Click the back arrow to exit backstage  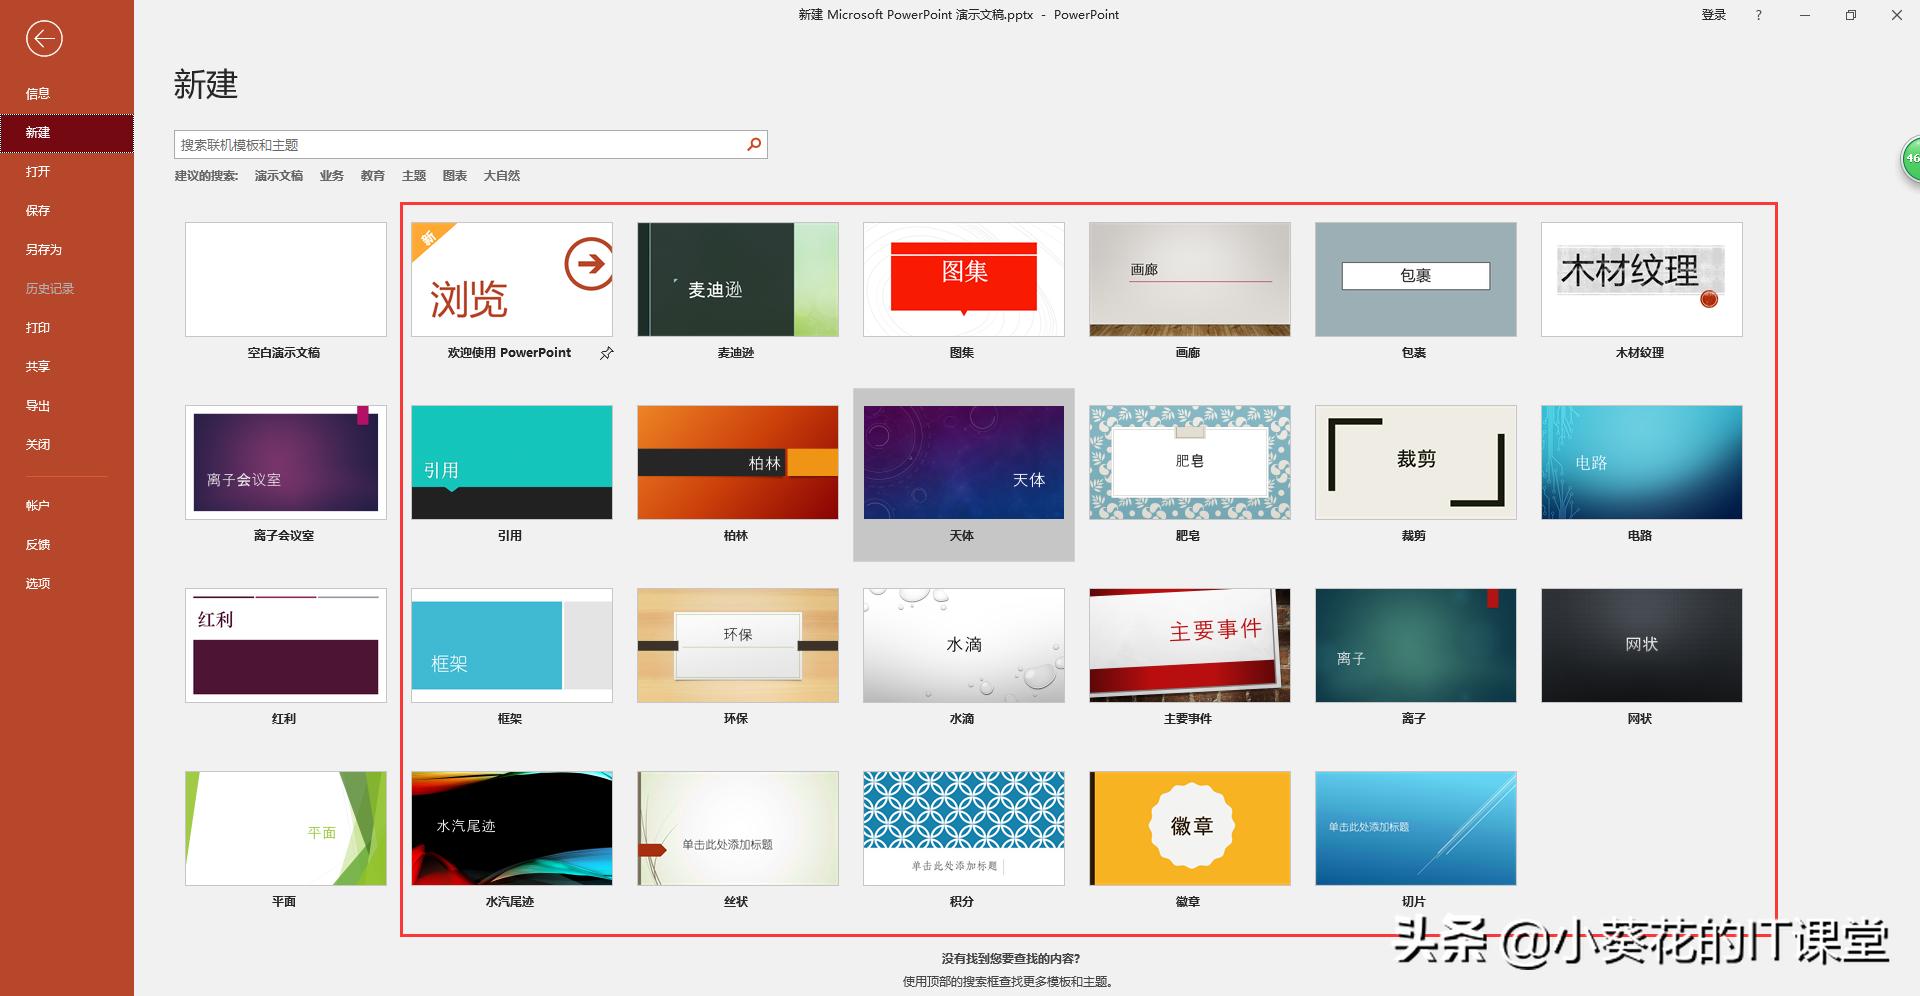(44, 39)
